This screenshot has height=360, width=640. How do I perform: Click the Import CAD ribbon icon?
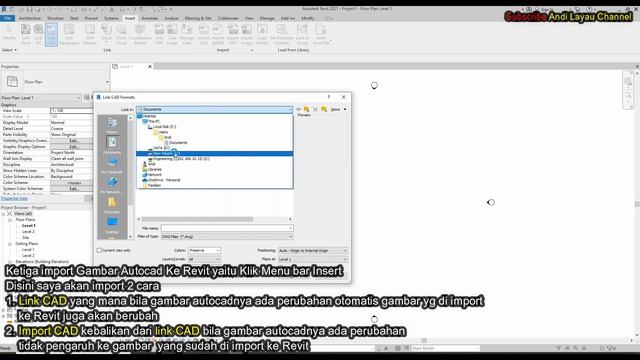pos(203,34)
